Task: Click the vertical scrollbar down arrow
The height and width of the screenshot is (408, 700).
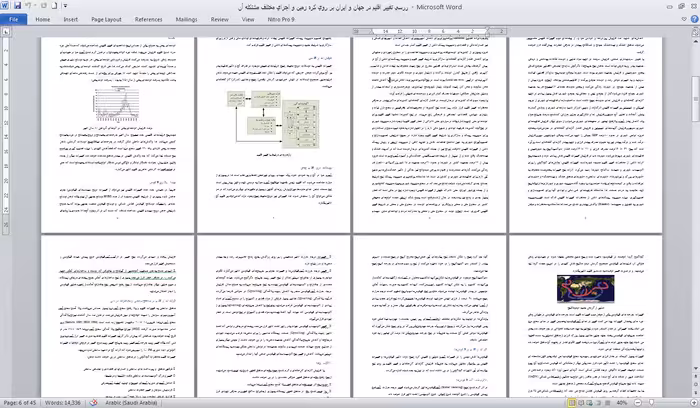Action: (696, 368)
